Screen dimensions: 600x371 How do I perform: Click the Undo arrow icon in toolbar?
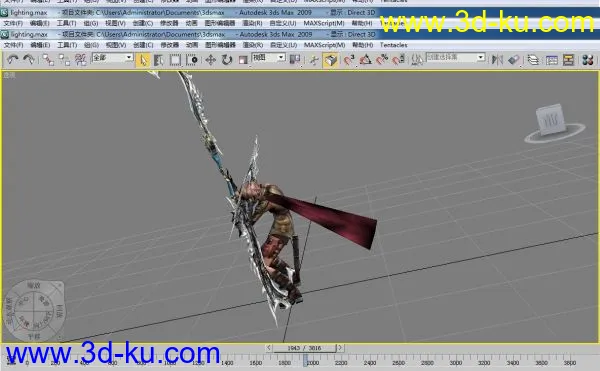click(13, 60)
